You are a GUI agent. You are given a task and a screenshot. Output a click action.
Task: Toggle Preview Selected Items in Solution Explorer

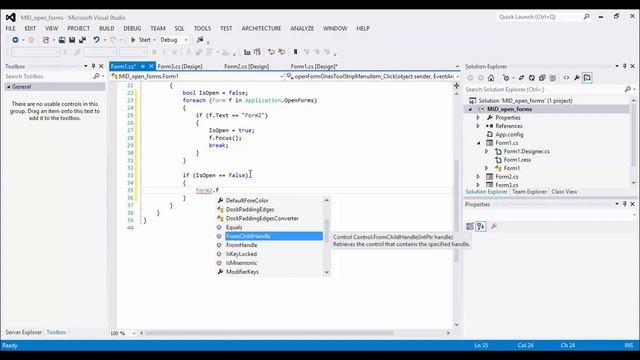click(587, 78)
